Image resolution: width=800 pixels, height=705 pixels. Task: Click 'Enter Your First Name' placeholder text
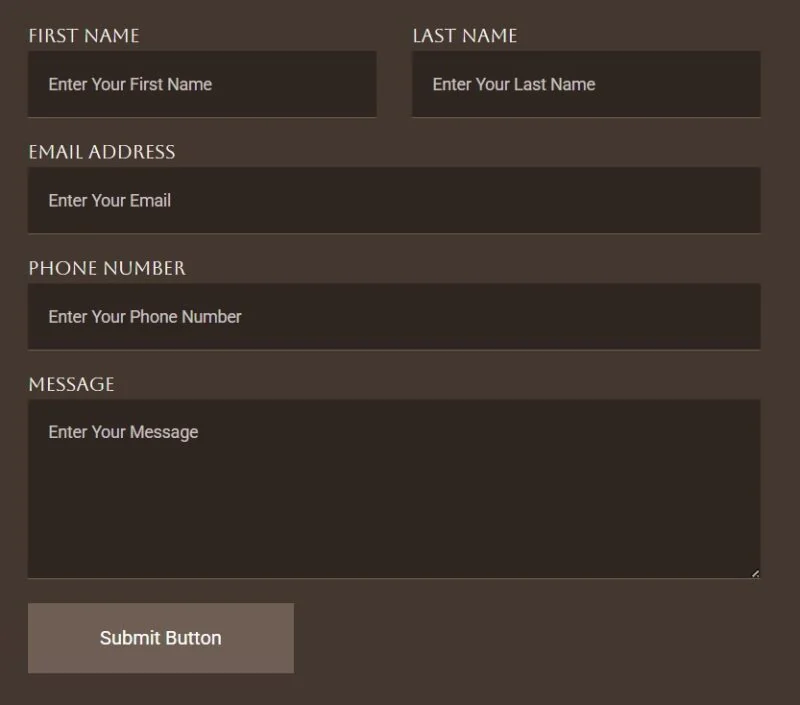pyautogui.click(x=130, y=84)
